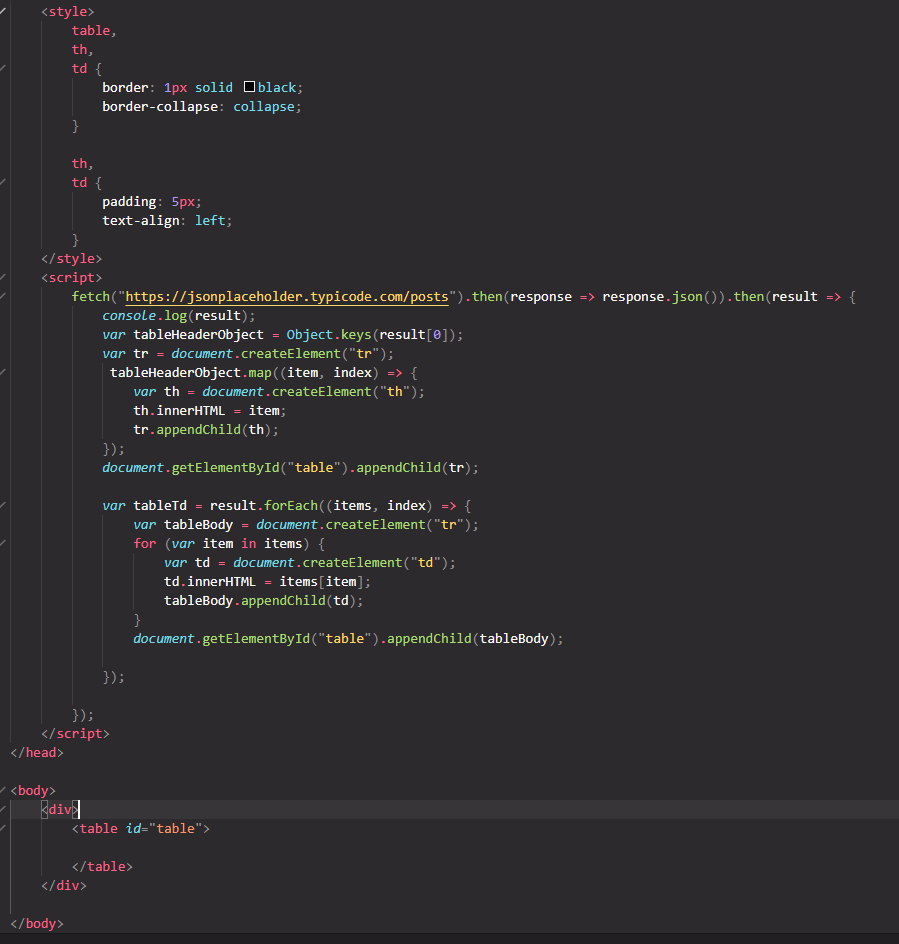899x944 pixels.
Task: Click the 'tableTd' variable name
Action: (160, 506)
